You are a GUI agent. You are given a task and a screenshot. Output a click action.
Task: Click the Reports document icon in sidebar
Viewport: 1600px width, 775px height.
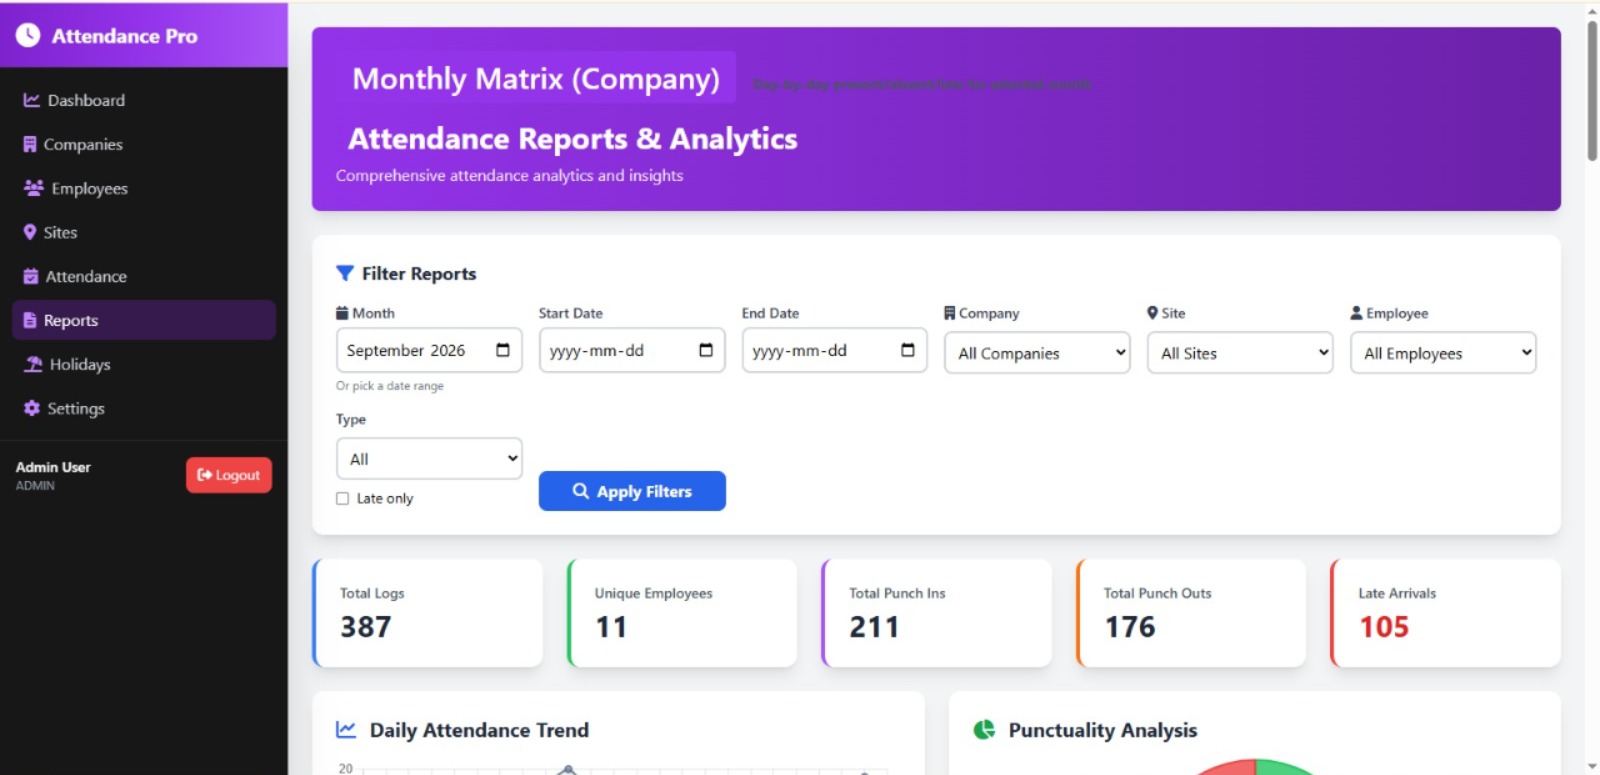30,320
